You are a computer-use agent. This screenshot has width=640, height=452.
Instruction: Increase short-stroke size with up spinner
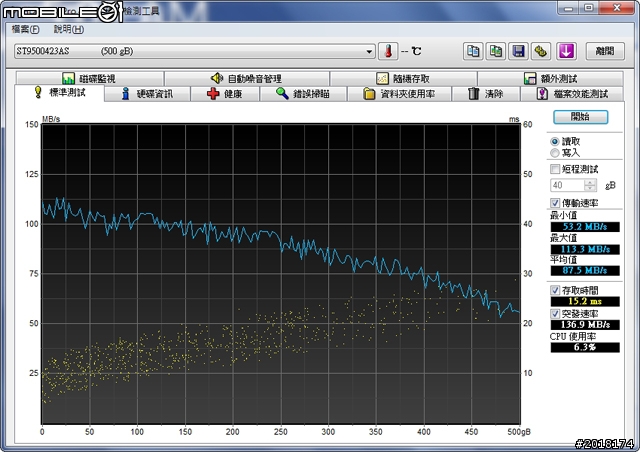tap(590, 182)
